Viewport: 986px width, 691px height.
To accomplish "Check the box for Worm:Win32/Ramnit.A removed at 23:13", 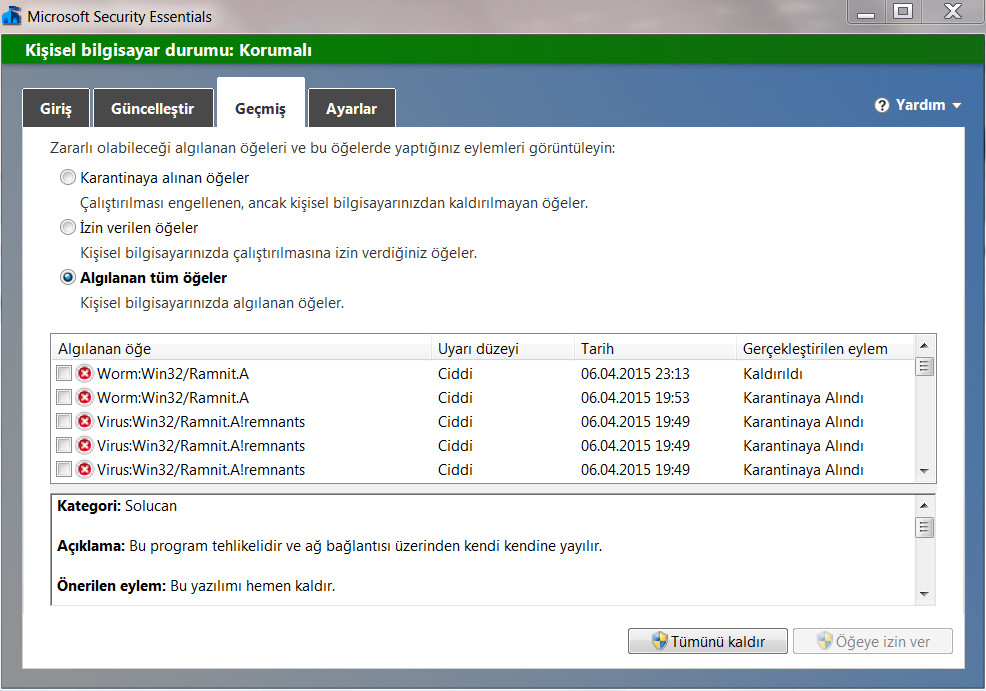I will [64, 373].
